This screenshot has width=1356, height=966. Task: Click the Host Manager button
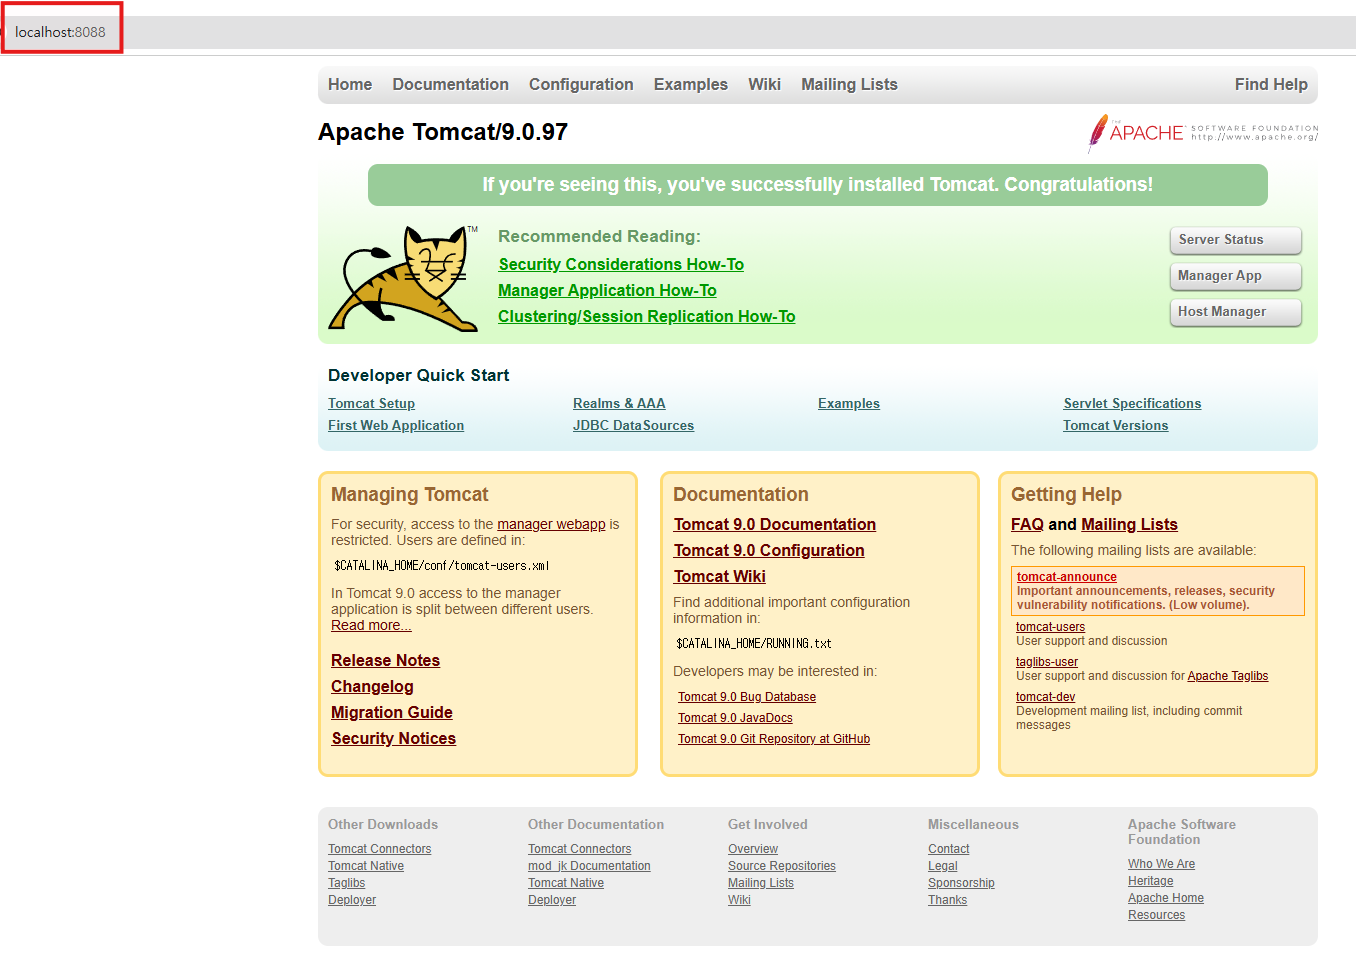click(1236, 312)
